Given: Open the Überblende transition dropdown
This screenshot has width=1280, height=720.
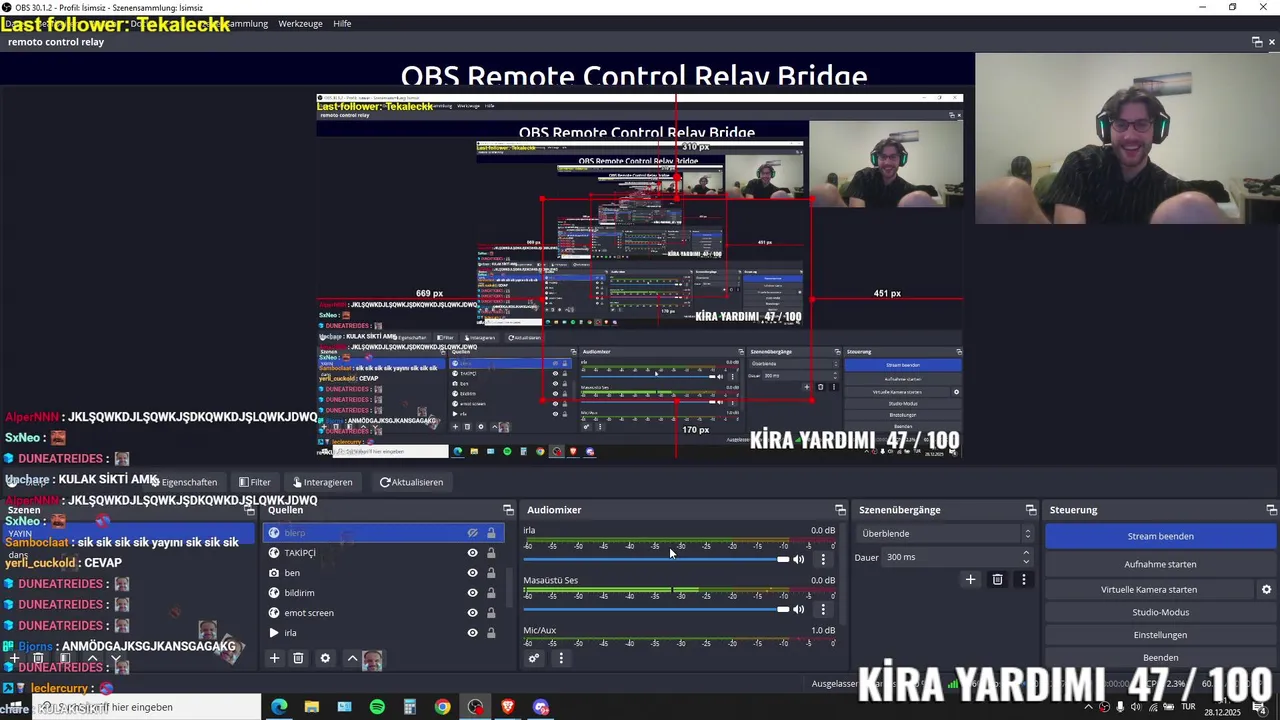Looking at the screenshot, I should [x=945, y=534].
